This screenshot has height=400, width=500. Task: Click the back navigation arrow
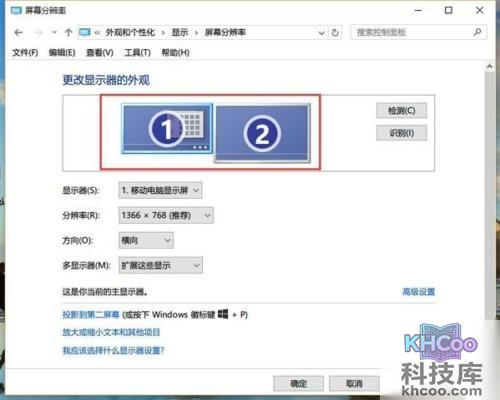point(19,32)
